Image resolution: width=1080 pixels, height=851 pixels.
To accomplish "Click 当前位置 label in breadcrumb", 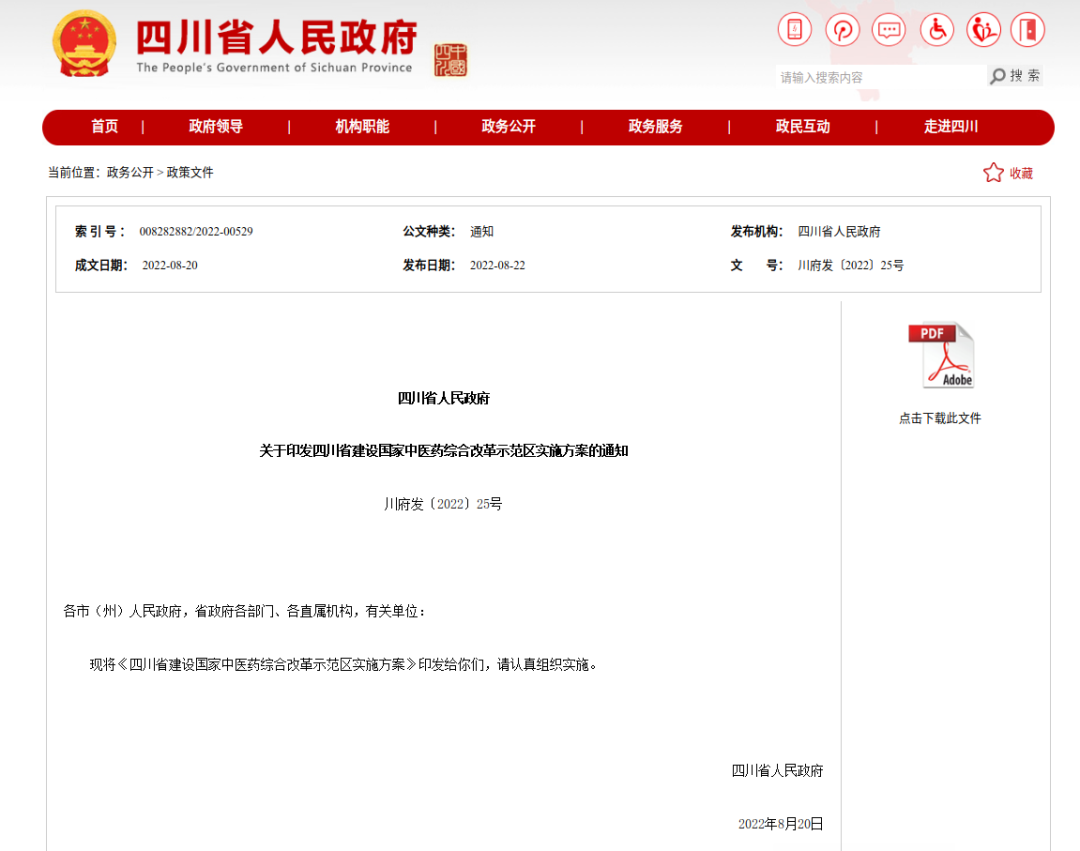I will [74, 173].
